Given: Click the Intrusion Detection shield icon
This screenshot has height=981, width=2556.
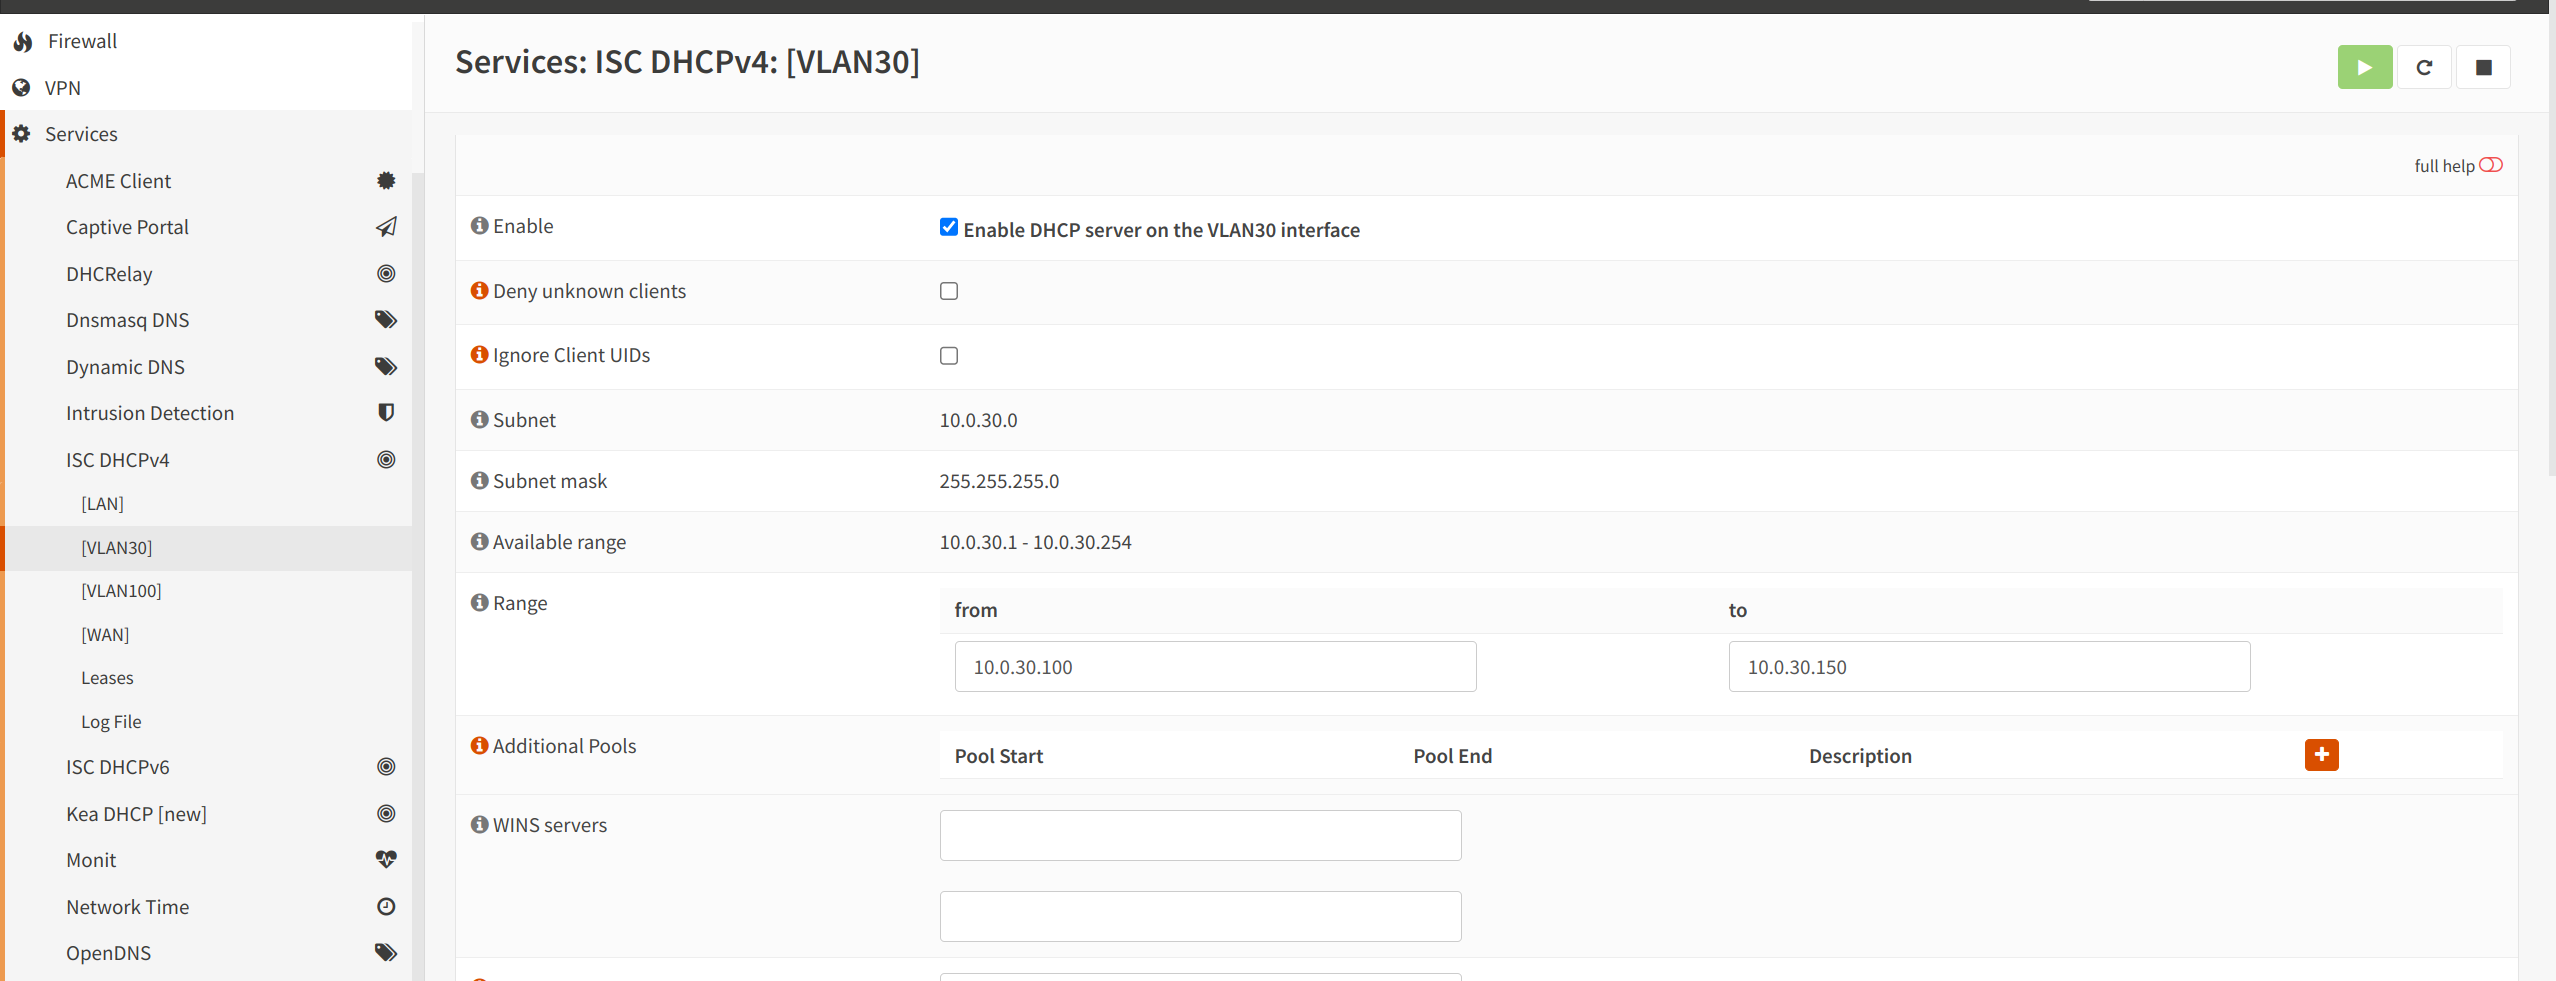Looking at the screenshot, I should pyautogui.click(x=386, y=412).
